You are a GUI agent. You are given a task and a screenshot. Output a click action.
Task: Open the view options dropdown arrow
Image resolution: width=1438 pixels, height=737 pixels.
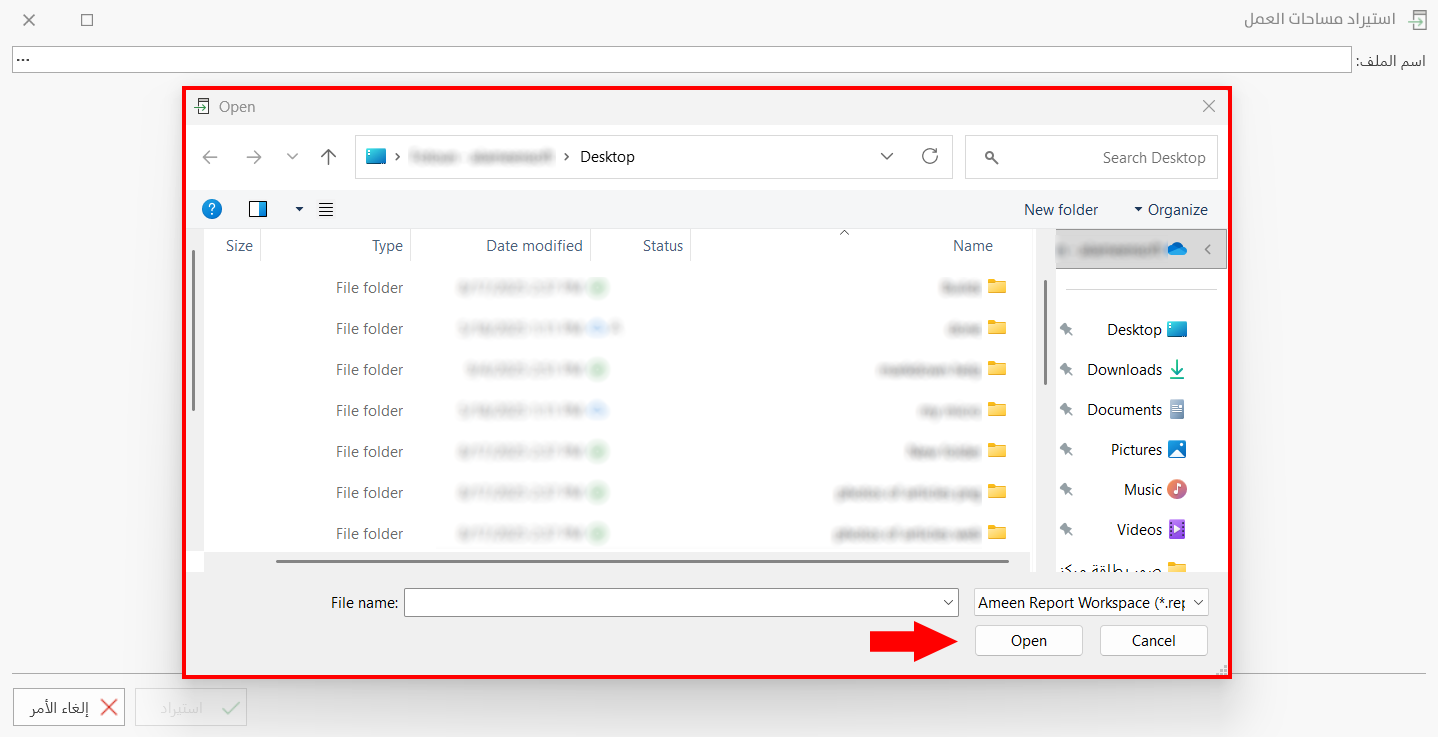(x=299, y=210)
